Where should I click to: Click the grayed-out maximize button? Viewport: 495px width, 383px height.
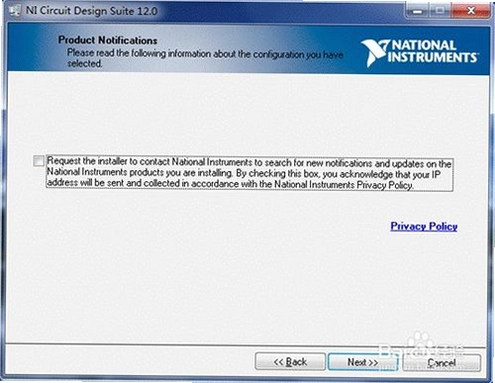(x=439, y=12)
